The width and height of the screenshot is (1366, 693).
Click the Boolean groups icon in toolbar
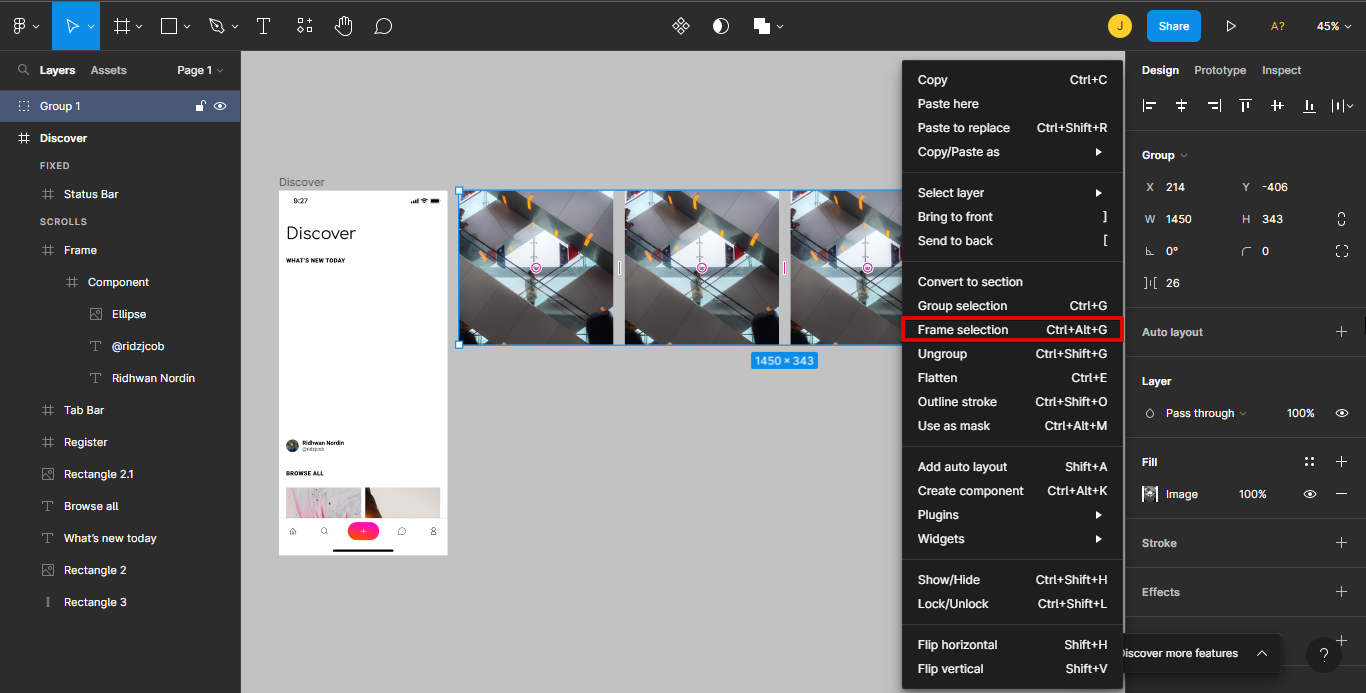(x=762, y=26)
